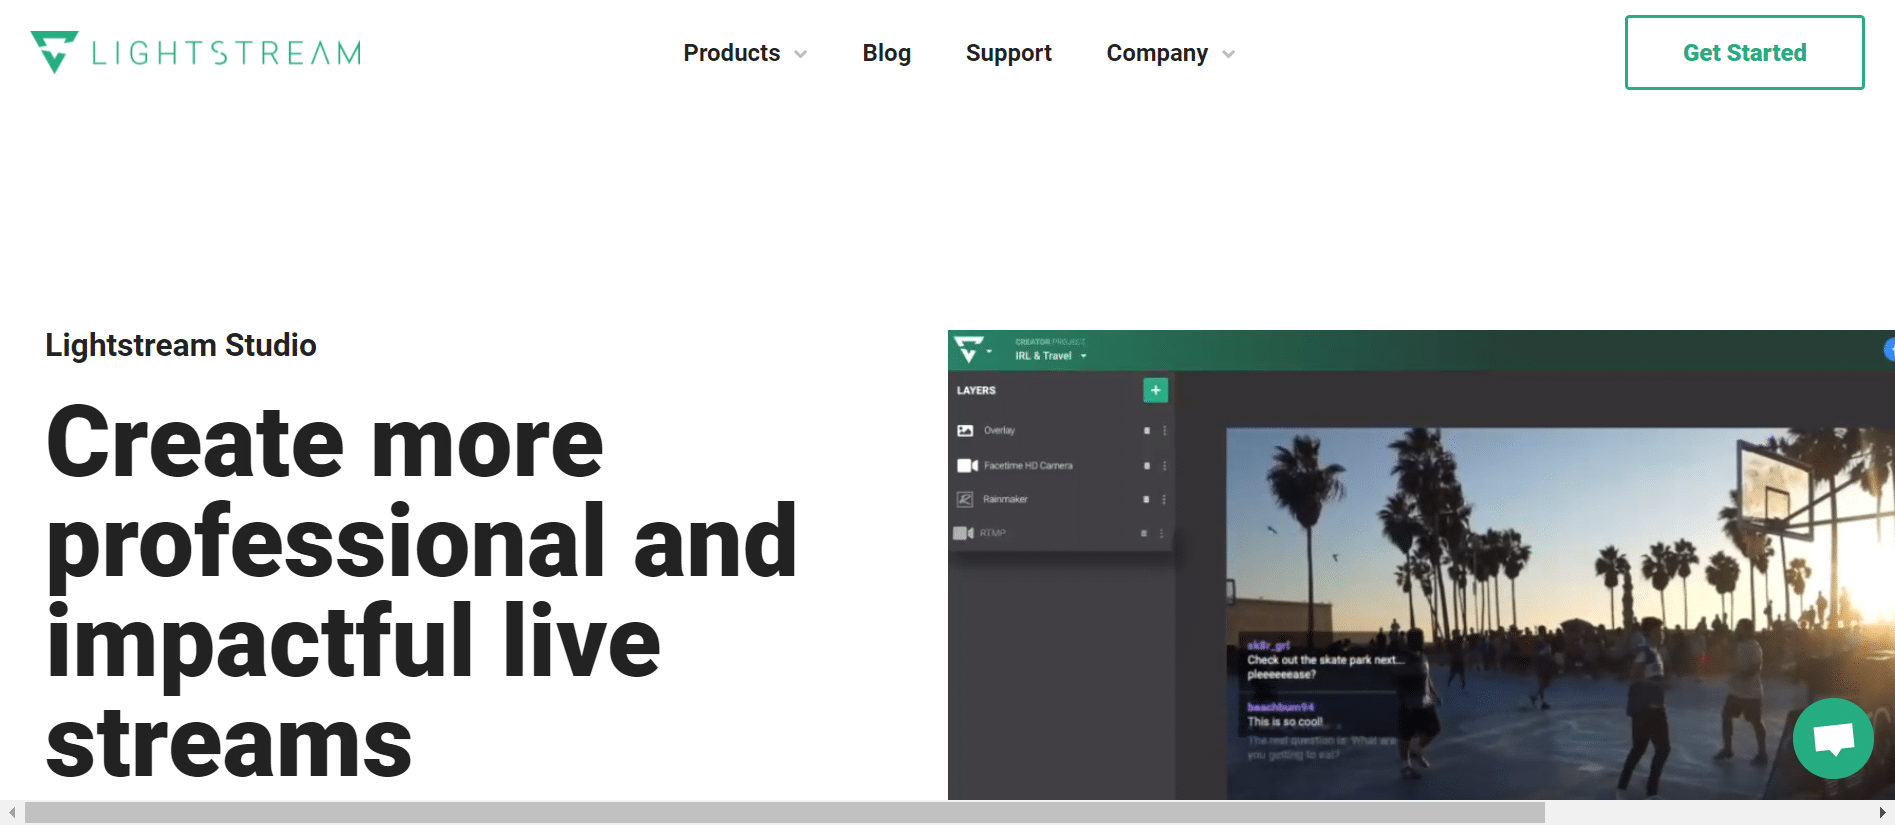This screenshot has height=825, width=1895.
Task: Click the Get Started button
Action: click(1744, 52)
